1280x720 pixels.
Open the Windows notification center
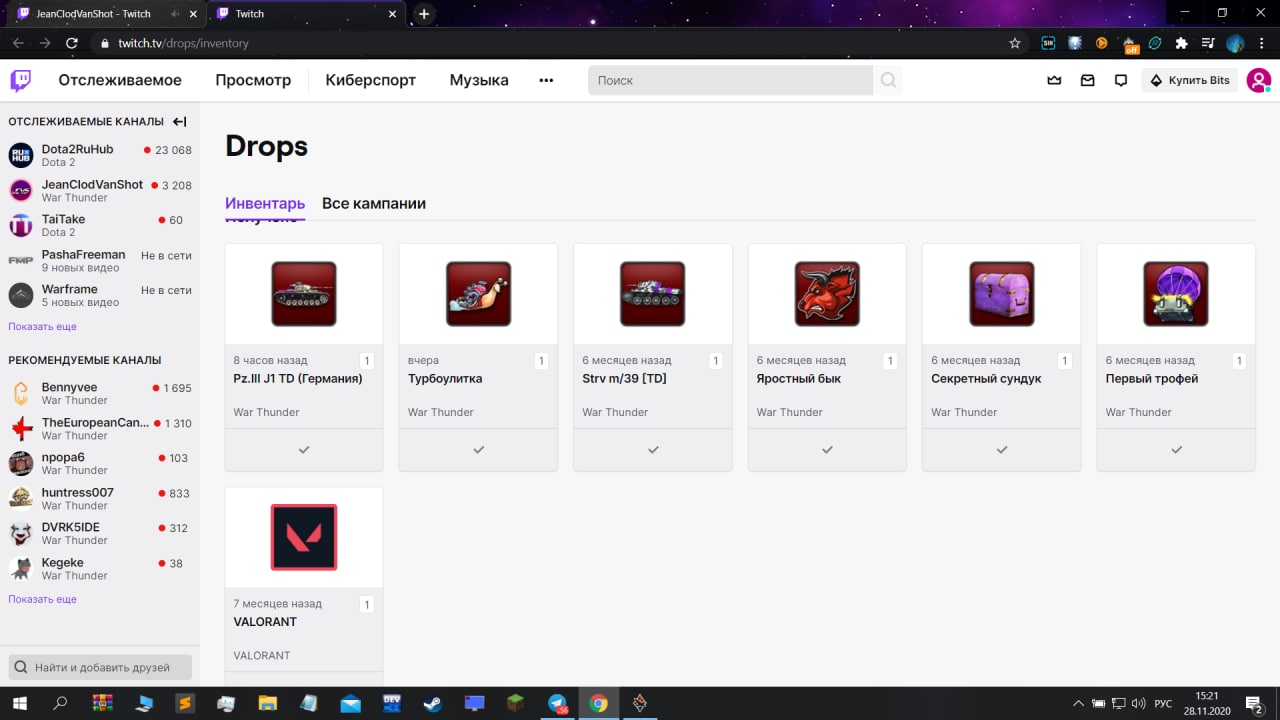click(x=1252, y=703)
